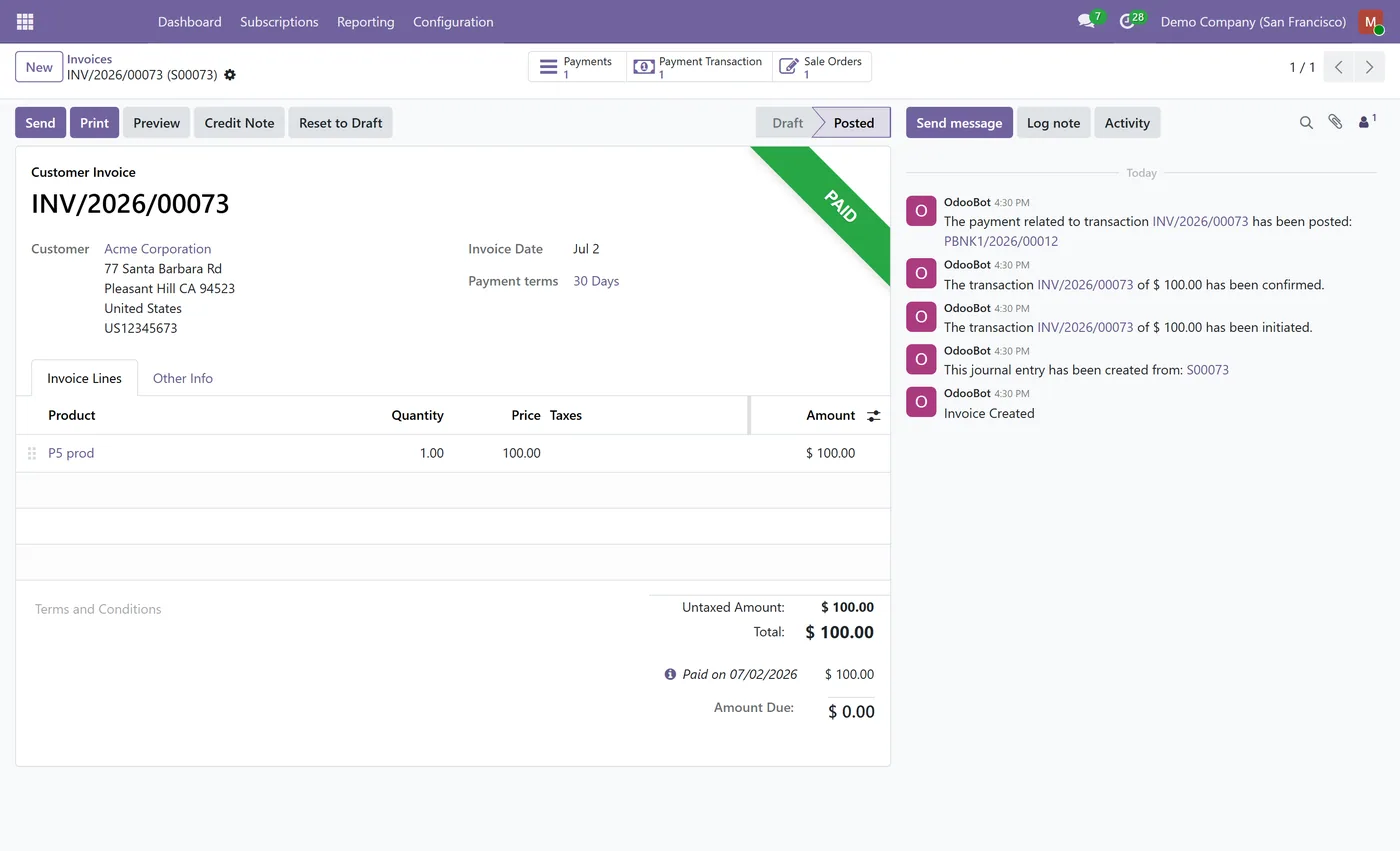Search chatter messages with the magnifier icon
Viewport: 1400px width, 851px height.
1306,122
